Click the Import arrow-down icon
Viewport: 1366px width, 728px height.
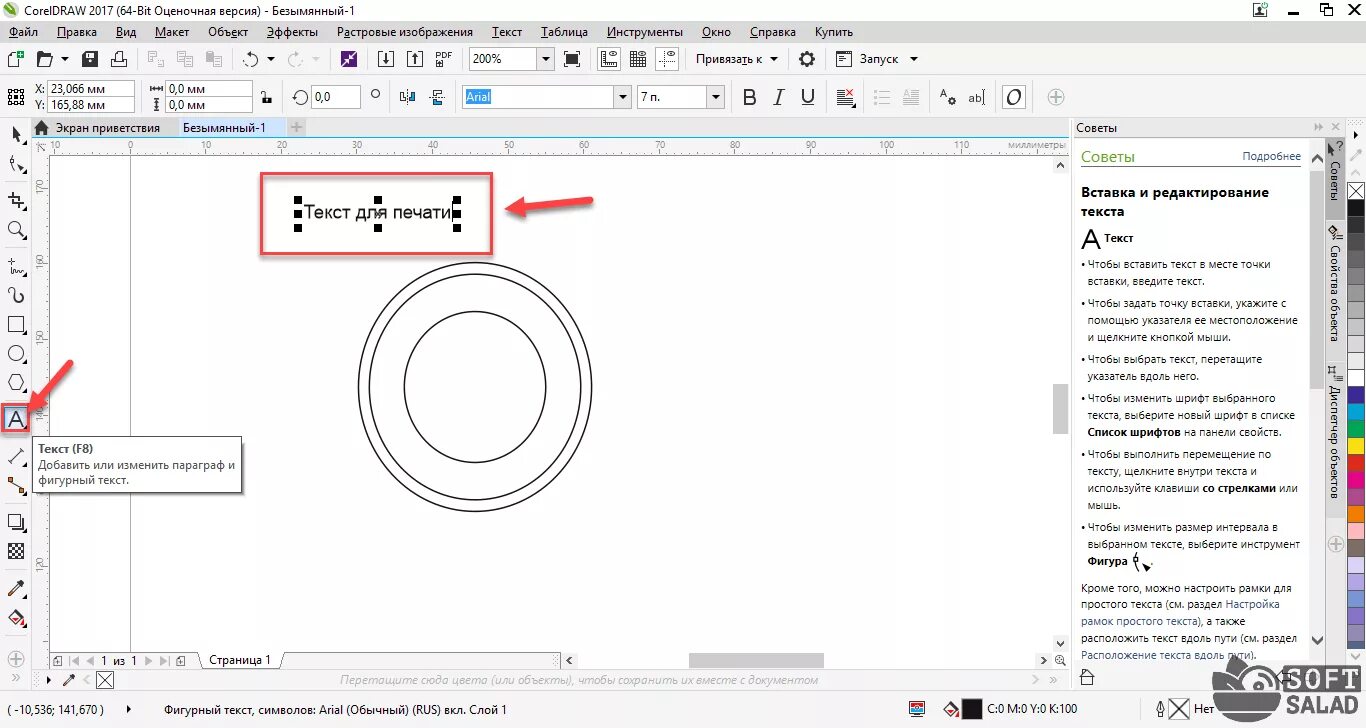pyautogui.click(x=386, y=59)
